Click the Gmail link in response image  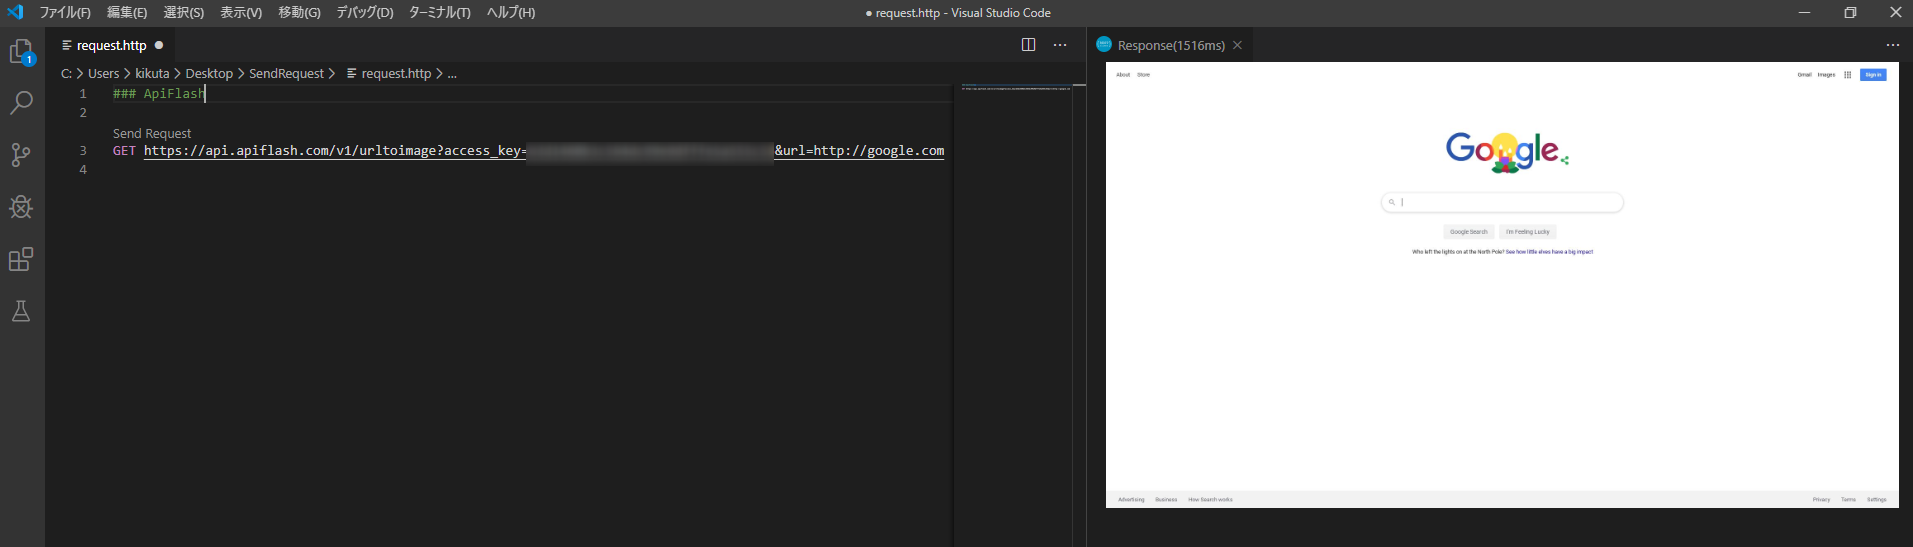pos(1804,75)
